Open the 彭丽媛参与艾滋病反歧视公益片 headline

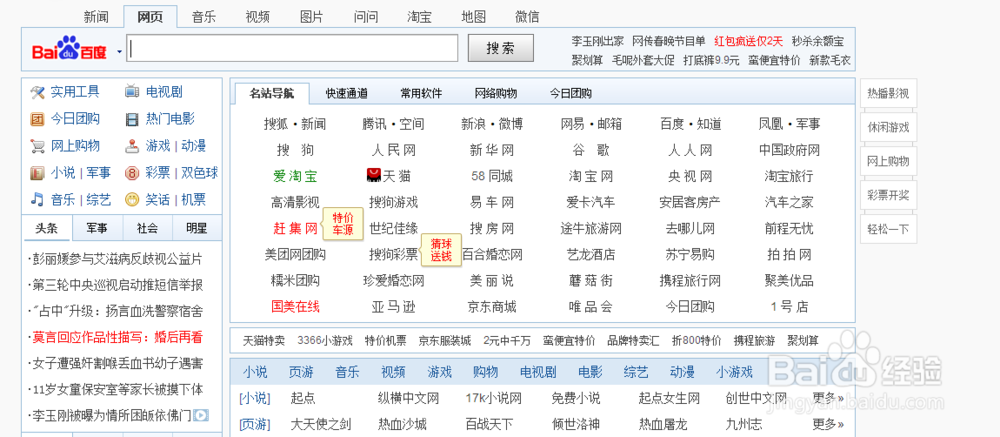[116, 259]
